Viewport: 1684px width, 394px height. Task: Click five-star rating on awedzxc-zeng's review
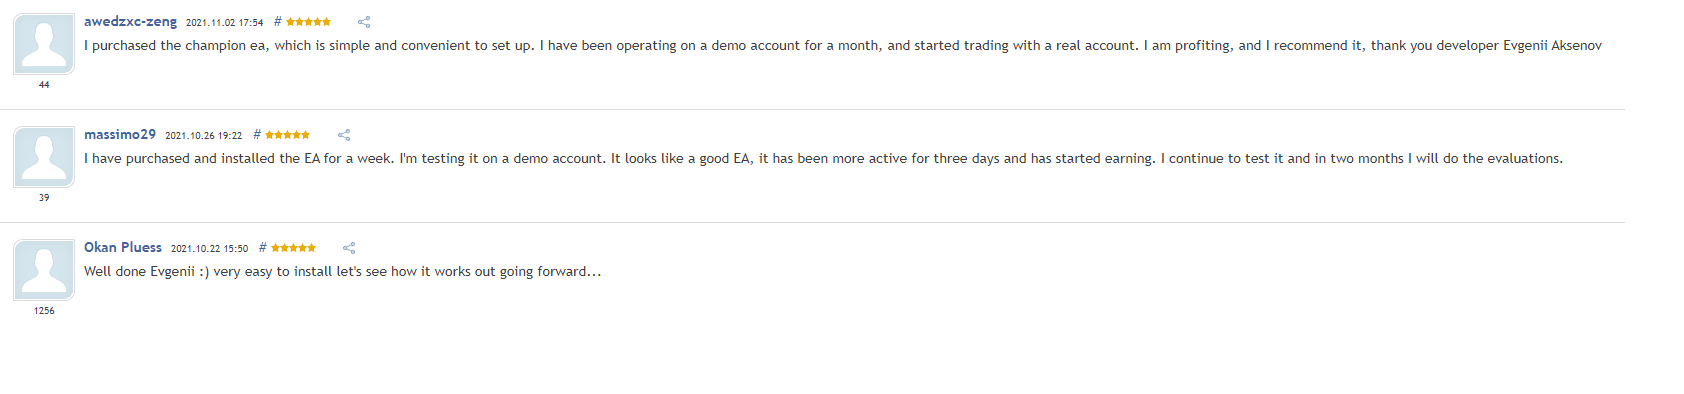(x=308, y=22)
